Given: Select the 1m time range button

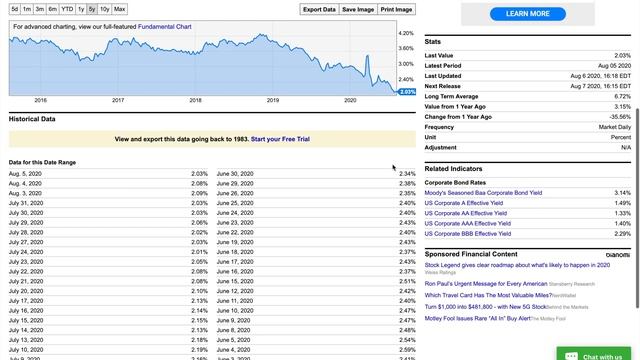Looking at the screenshot, I should click(27, 9).
